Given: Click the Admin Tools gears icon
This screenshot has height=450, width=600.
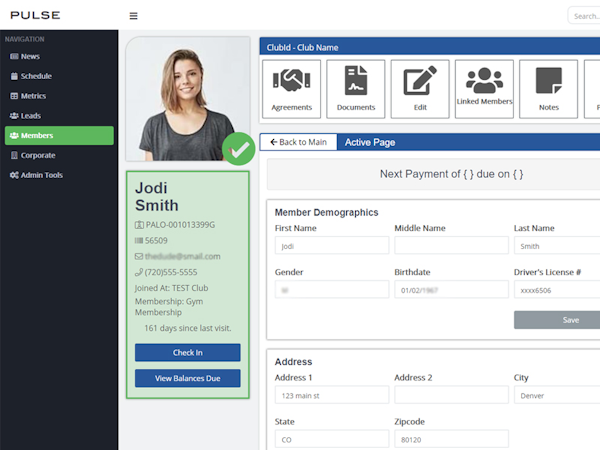Looking at the screenshot, I should 14,175.
